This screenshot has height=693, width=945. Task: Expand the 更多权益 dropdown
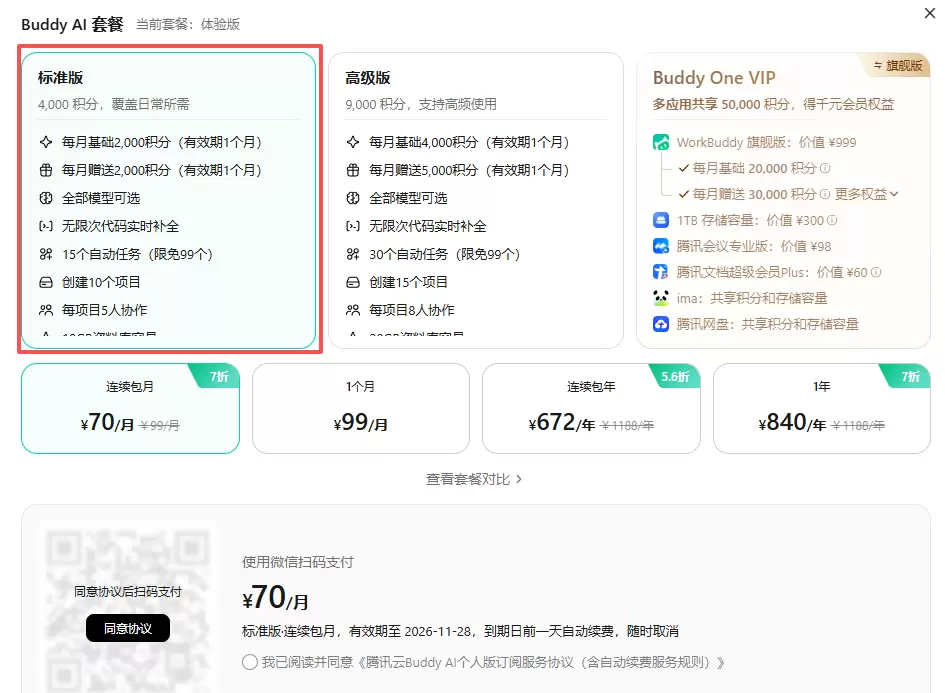867,194
